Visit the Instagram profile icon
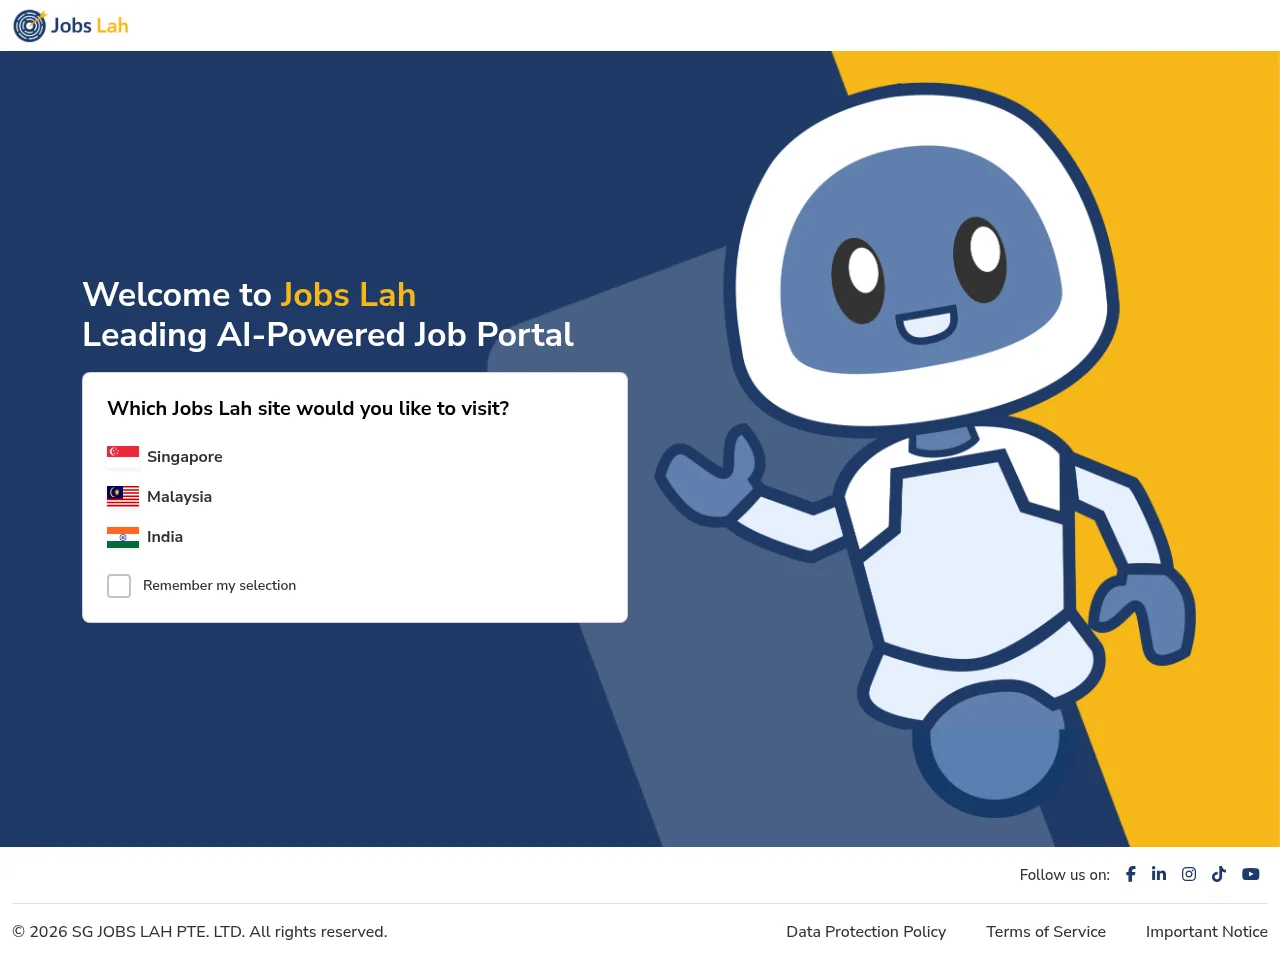 [1189, 874]
